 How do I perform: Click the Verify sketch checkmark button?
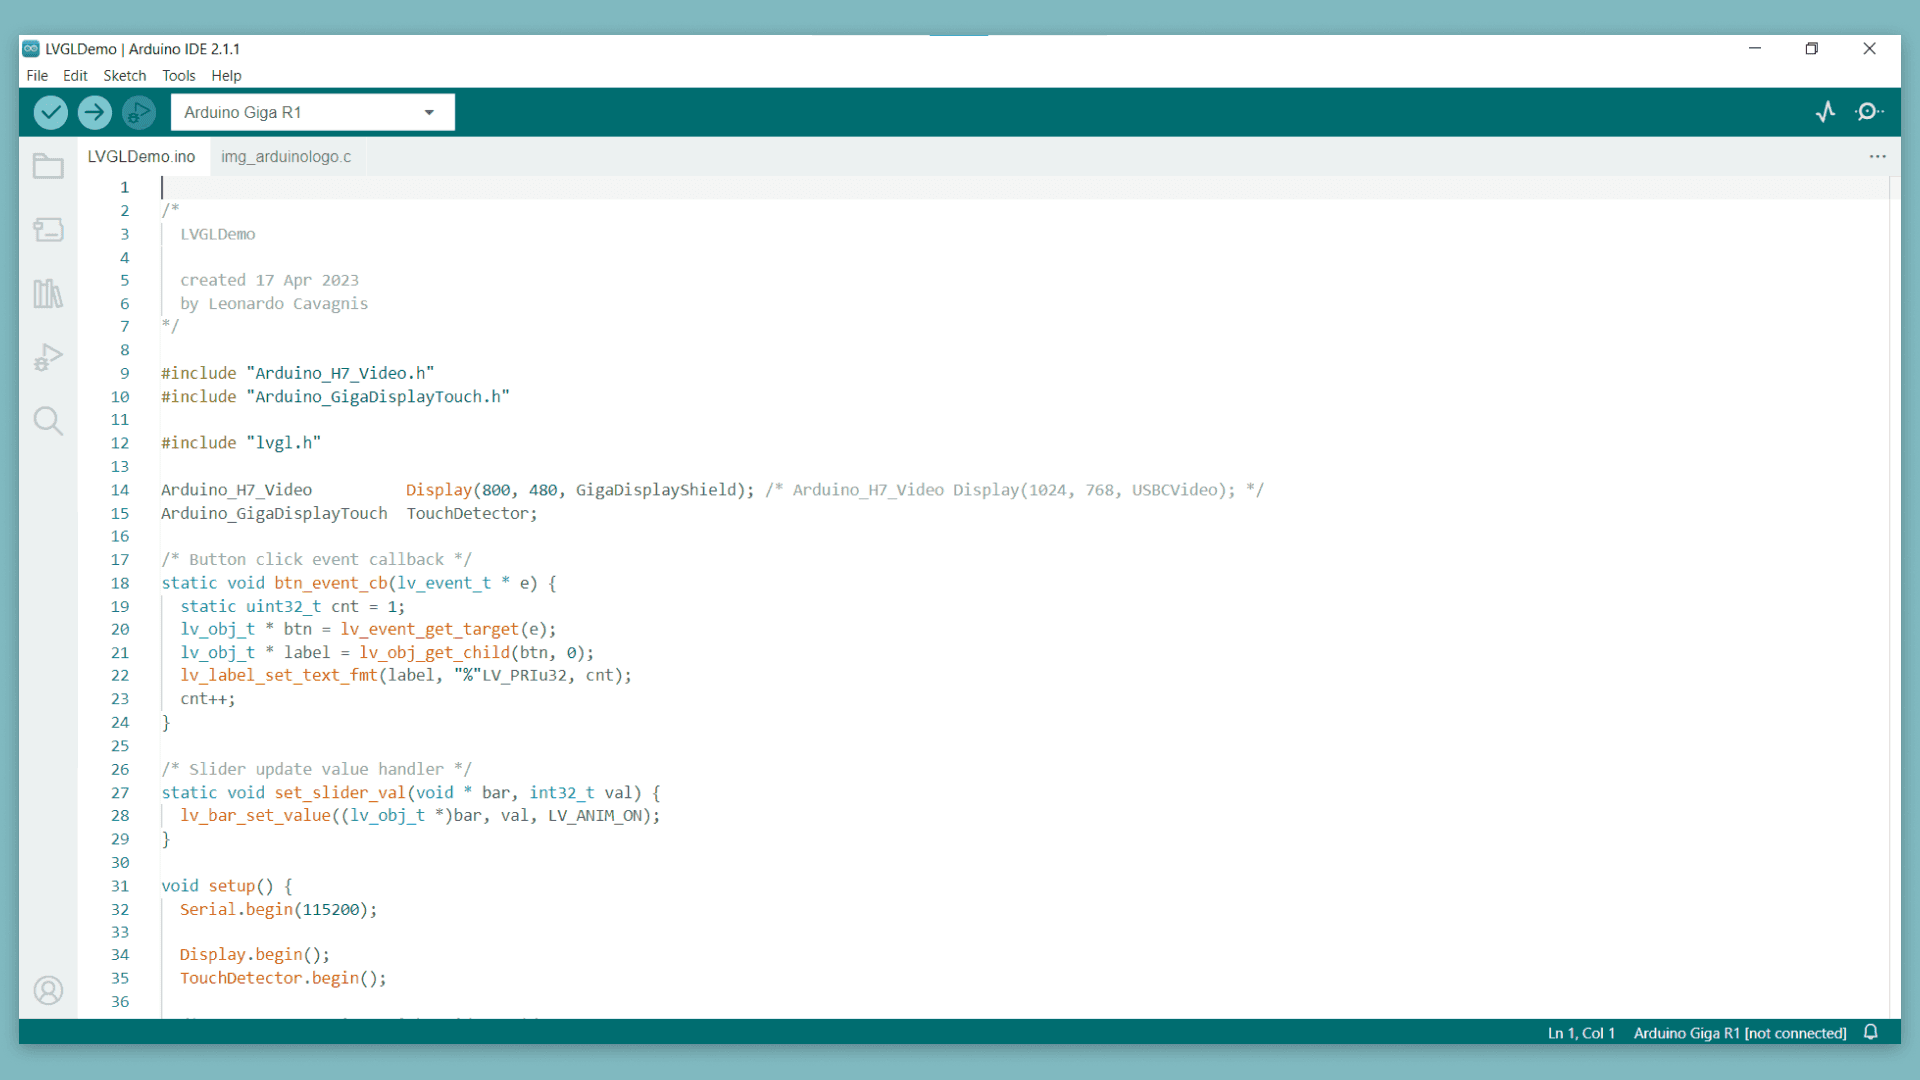tap(51, 112)
